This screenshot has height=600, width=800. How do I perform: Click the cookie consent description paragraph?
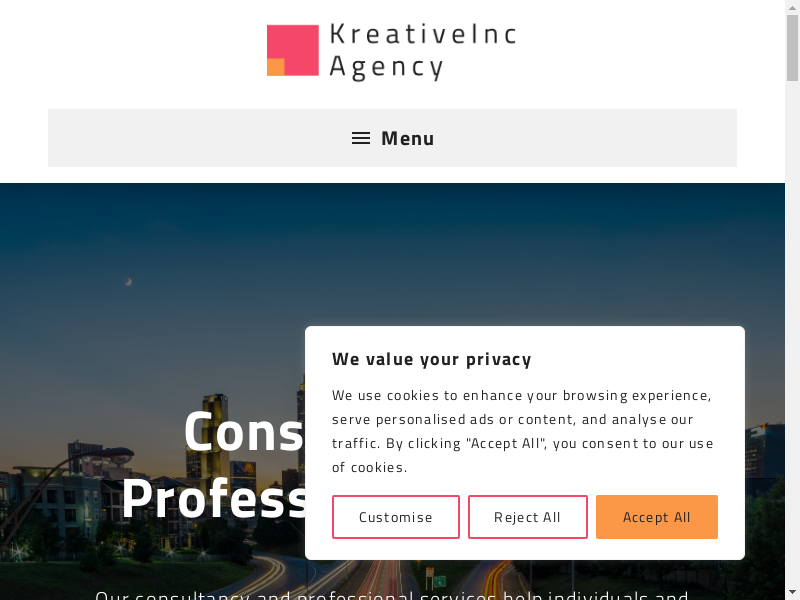pos(523,431)
